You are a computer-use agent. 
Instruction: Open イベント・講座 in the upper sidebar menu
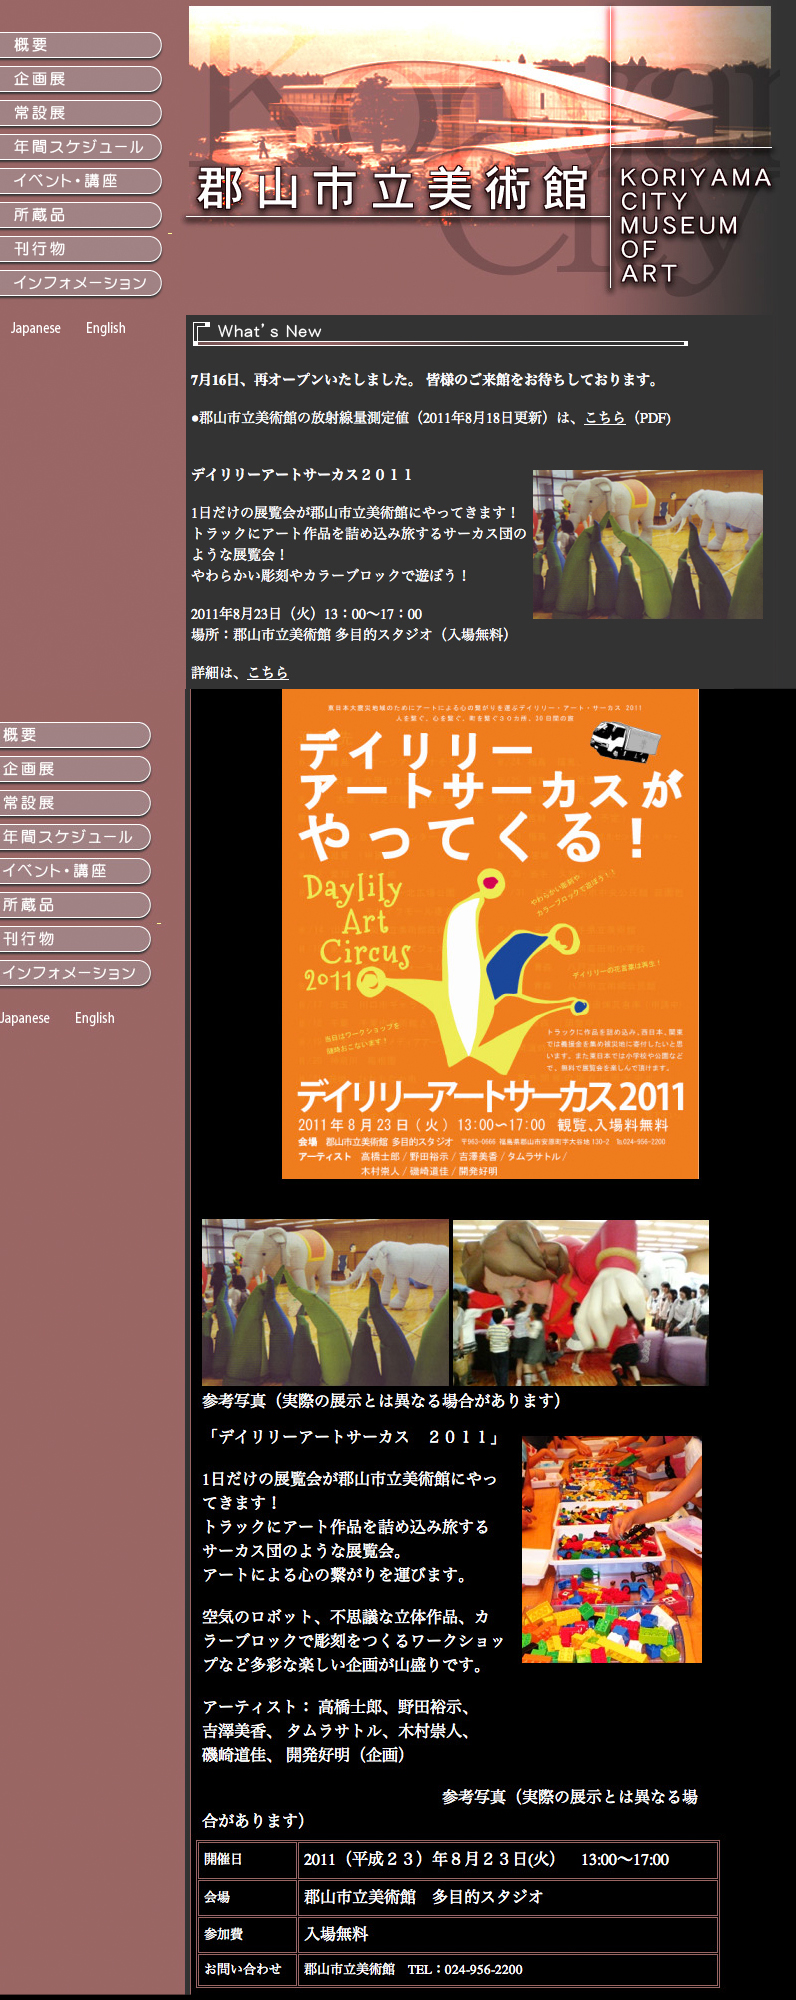tap(80, 181)
